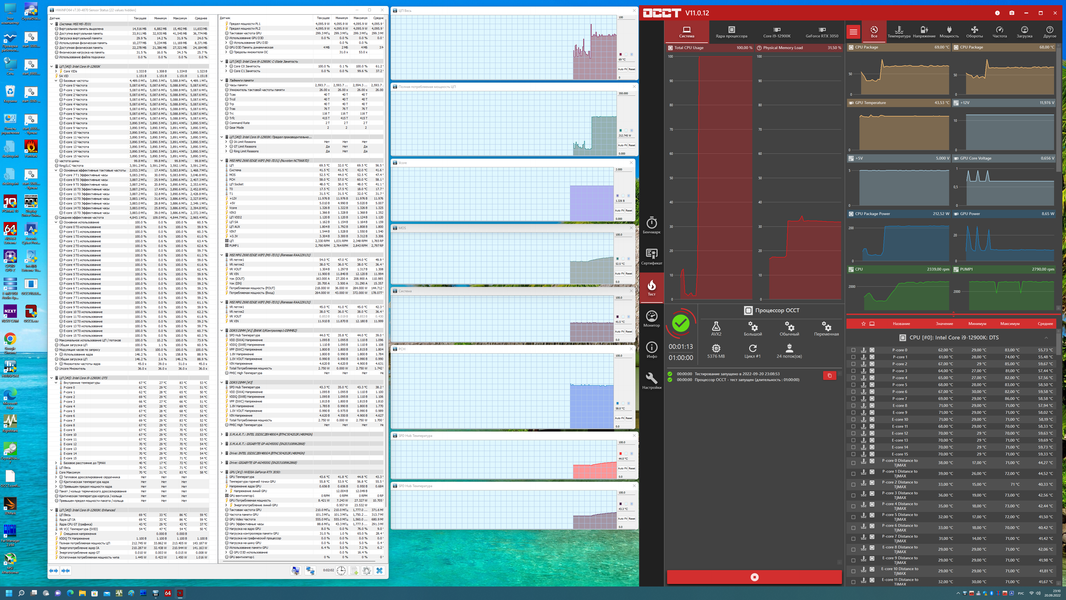Open the OCCT Monitor sidebar section

click(x=651, y=318)
